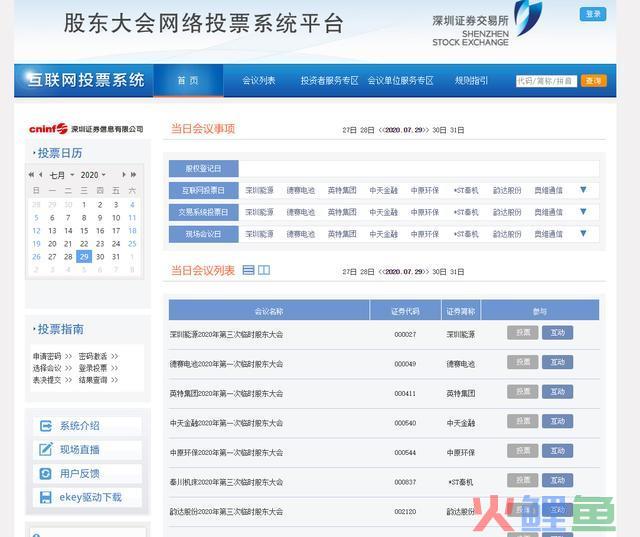Image resolution: width=640 pixels, height=537 pixels.
Task: Click 互动 button for 深圳能源 meeting
Action: [x=558, y=333]
